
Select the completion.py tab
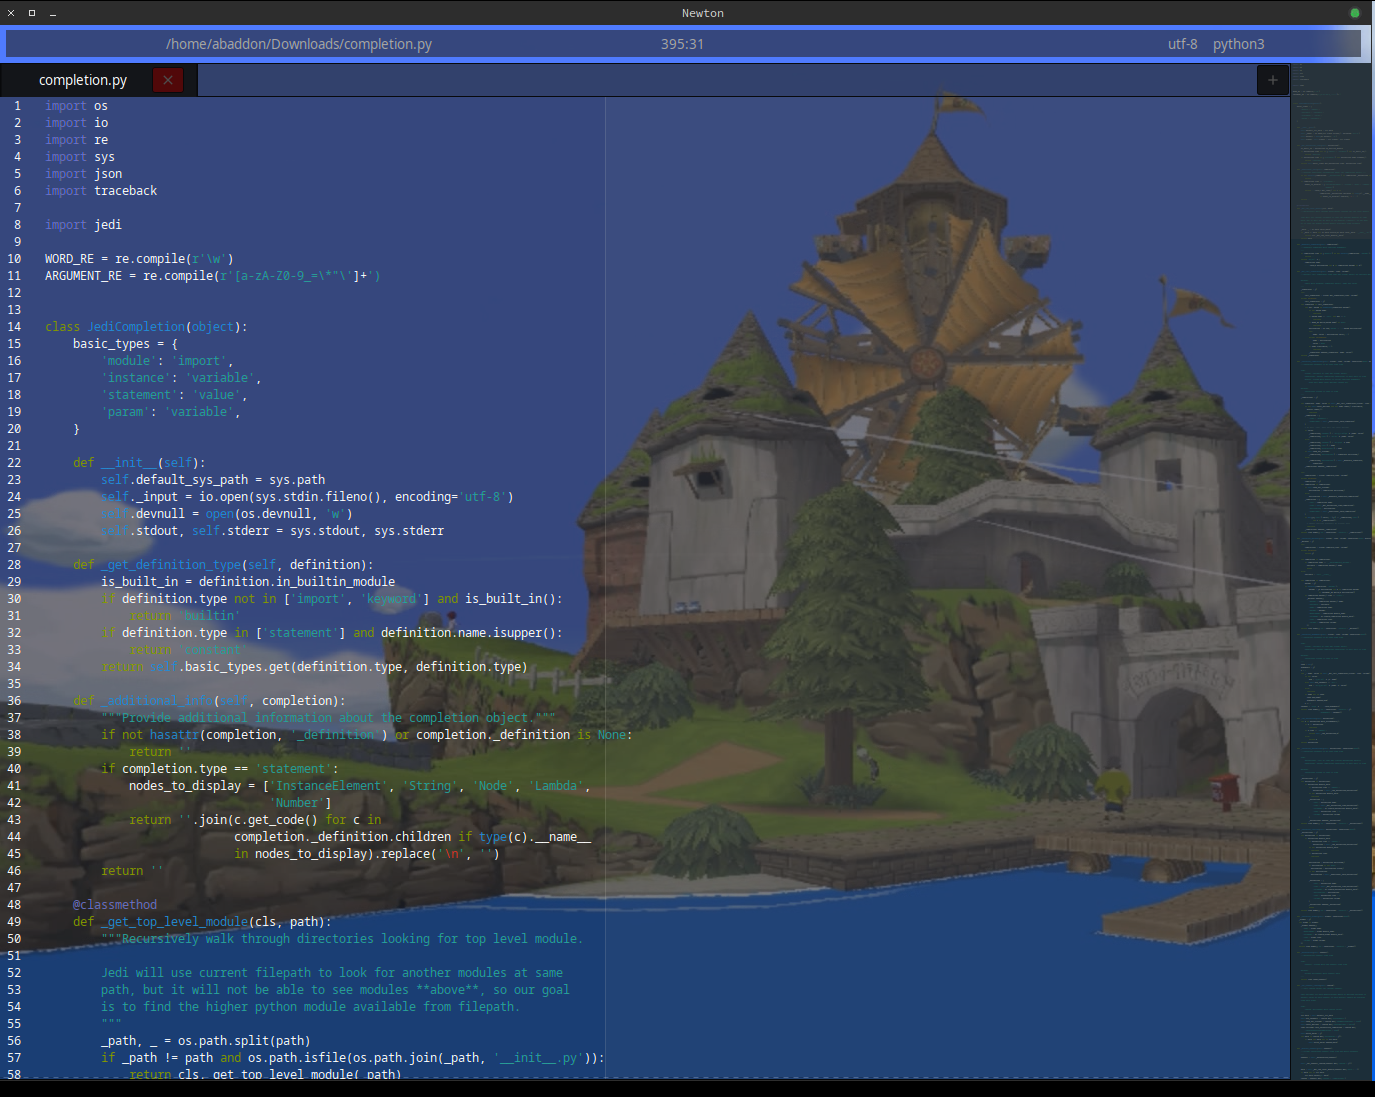(83, 80)
